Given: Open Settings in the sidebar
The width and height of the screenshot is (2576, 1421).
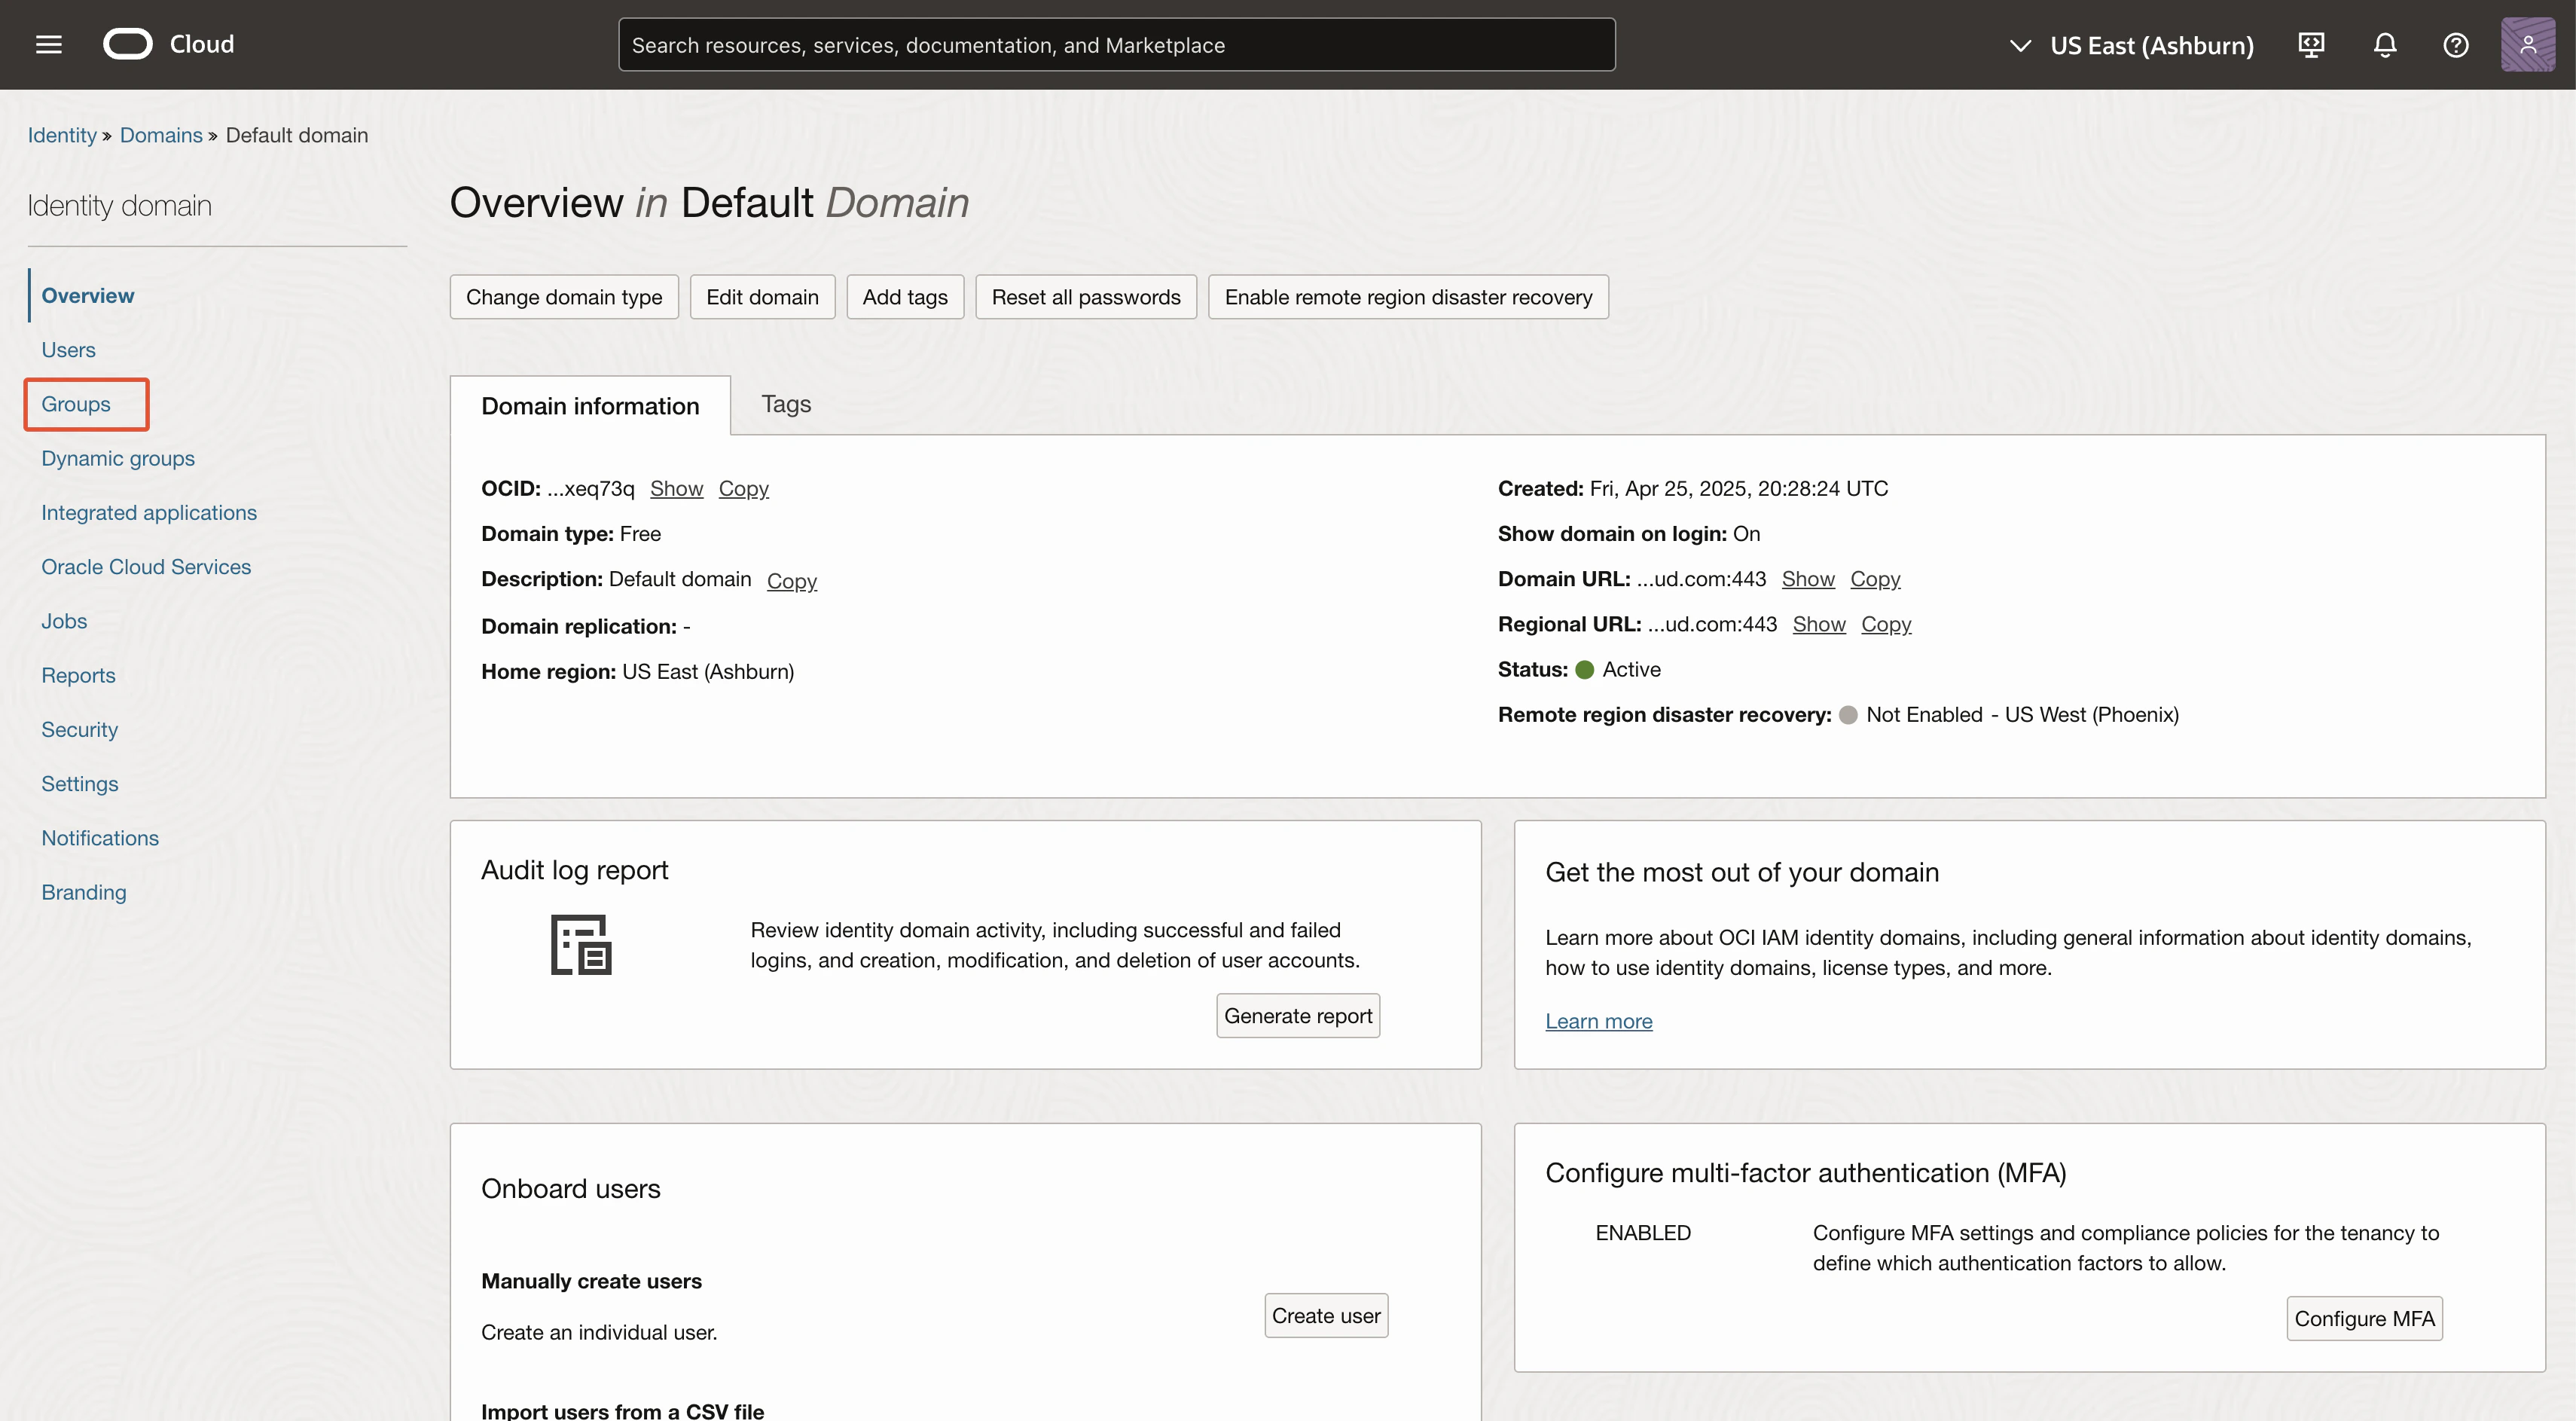Looking at the screenshot, I should (79, 784).
